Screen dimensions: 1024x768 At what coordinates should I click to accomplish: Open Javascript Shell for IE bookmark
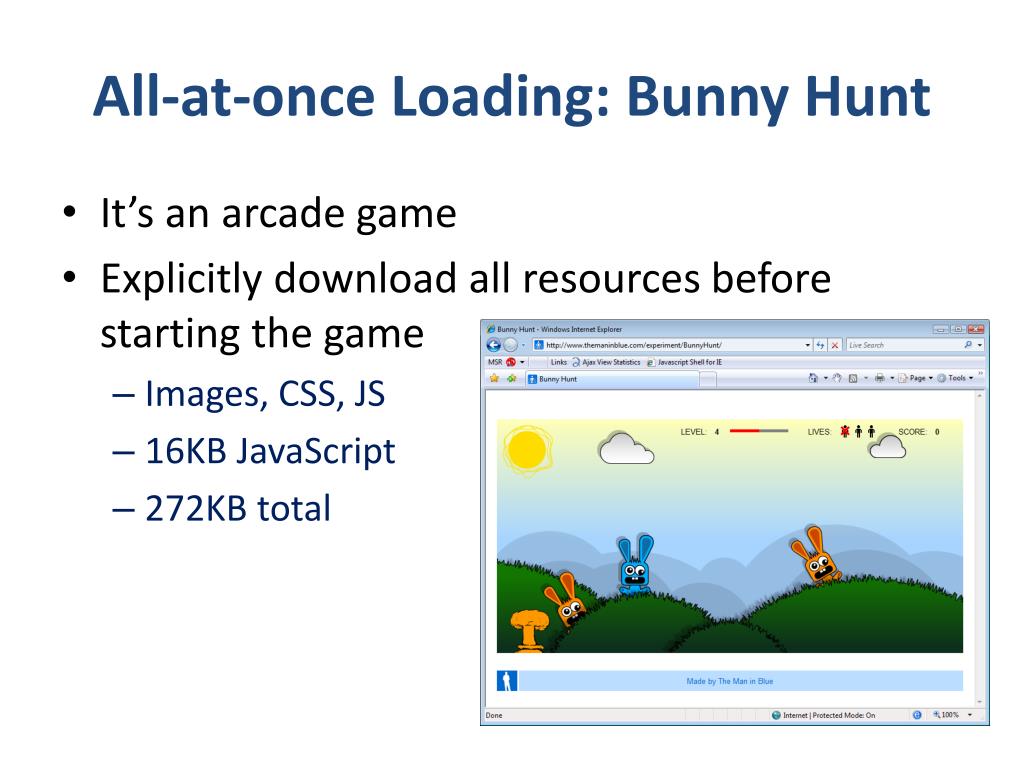[684, 362]
